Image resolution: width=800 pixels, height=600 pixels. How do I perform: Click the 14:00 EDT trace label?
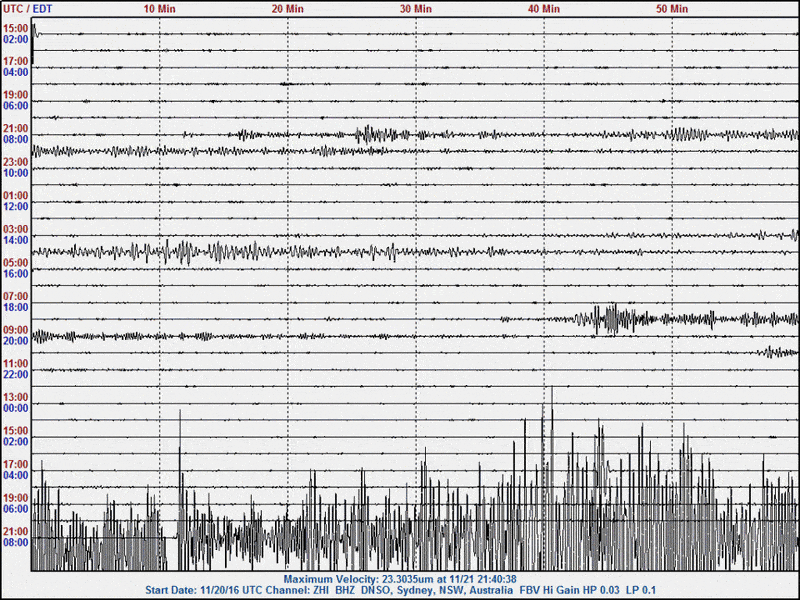click(x=15, y=241)
